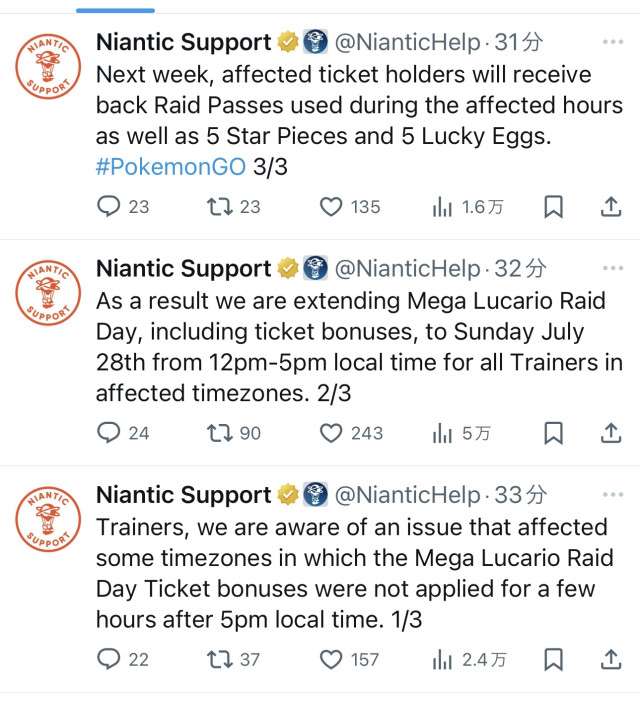
Task: Share the 2/3 extension tweet
Action: coord(610,433)
